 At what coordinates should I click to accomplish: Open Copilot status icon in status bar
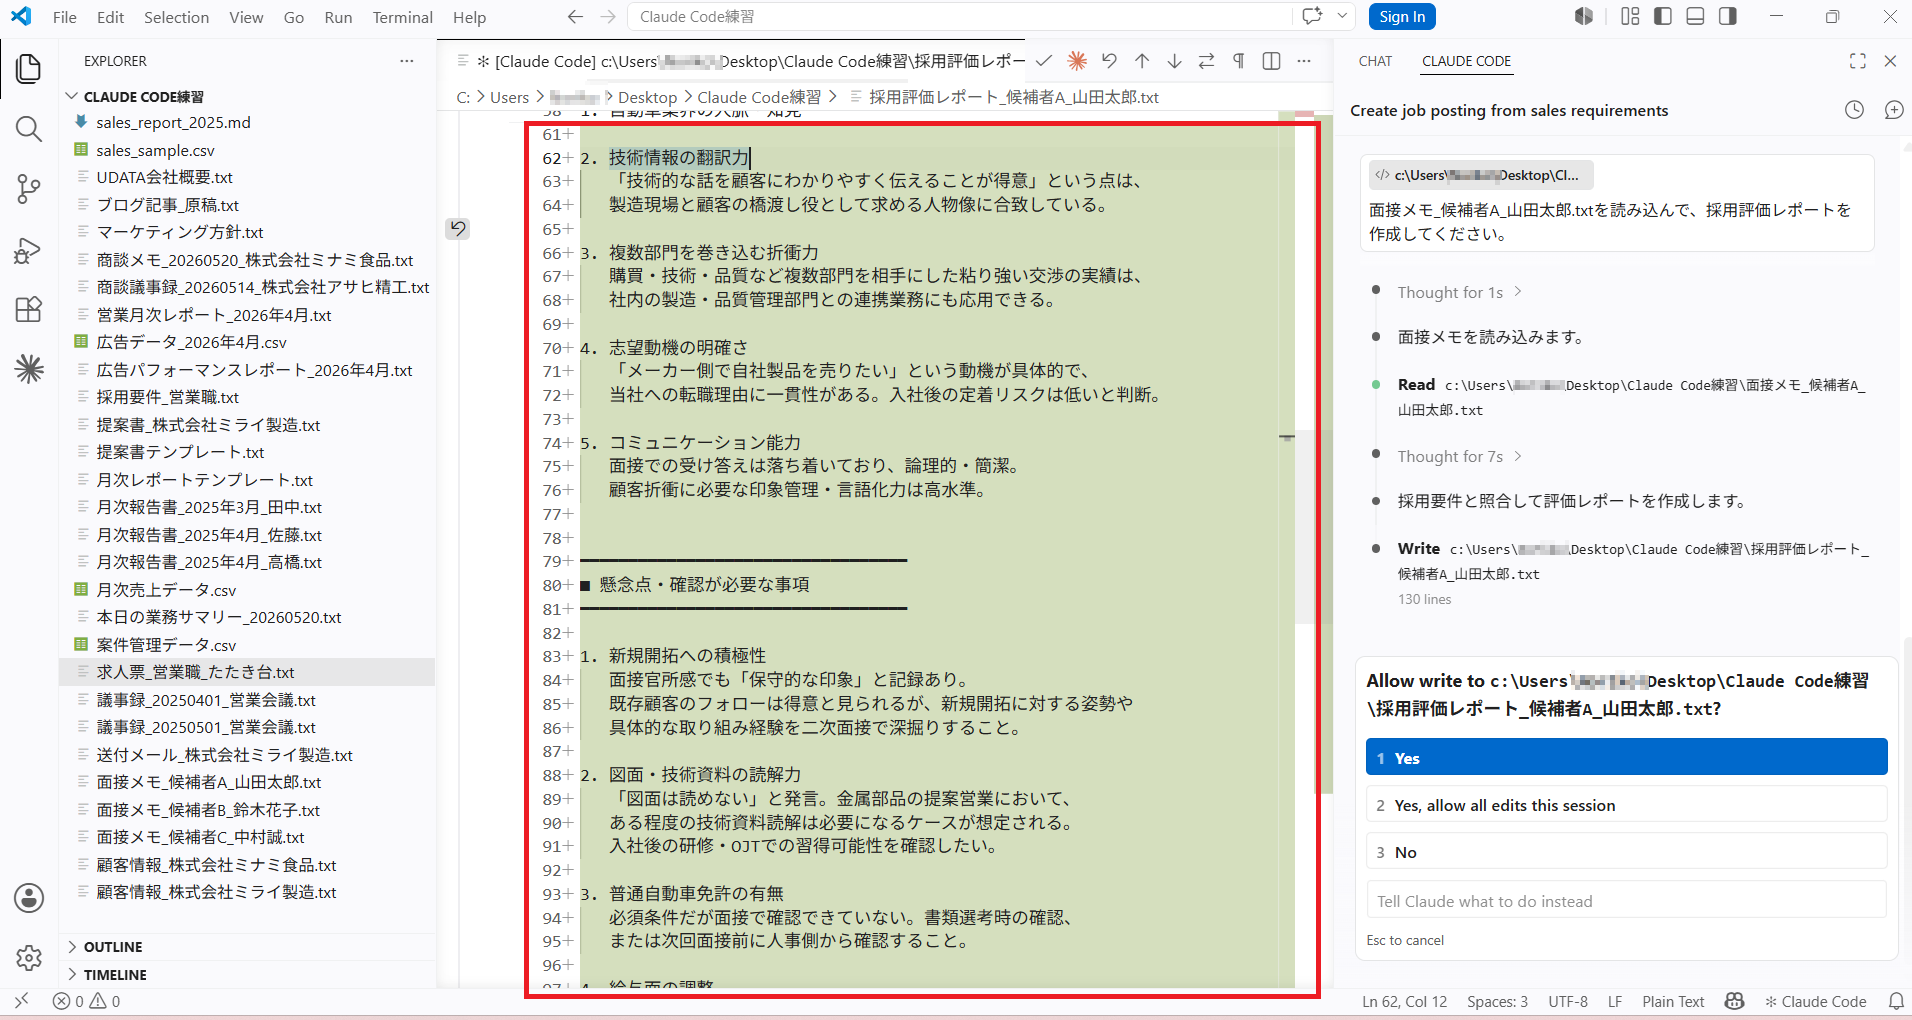coord(1734,1001)
